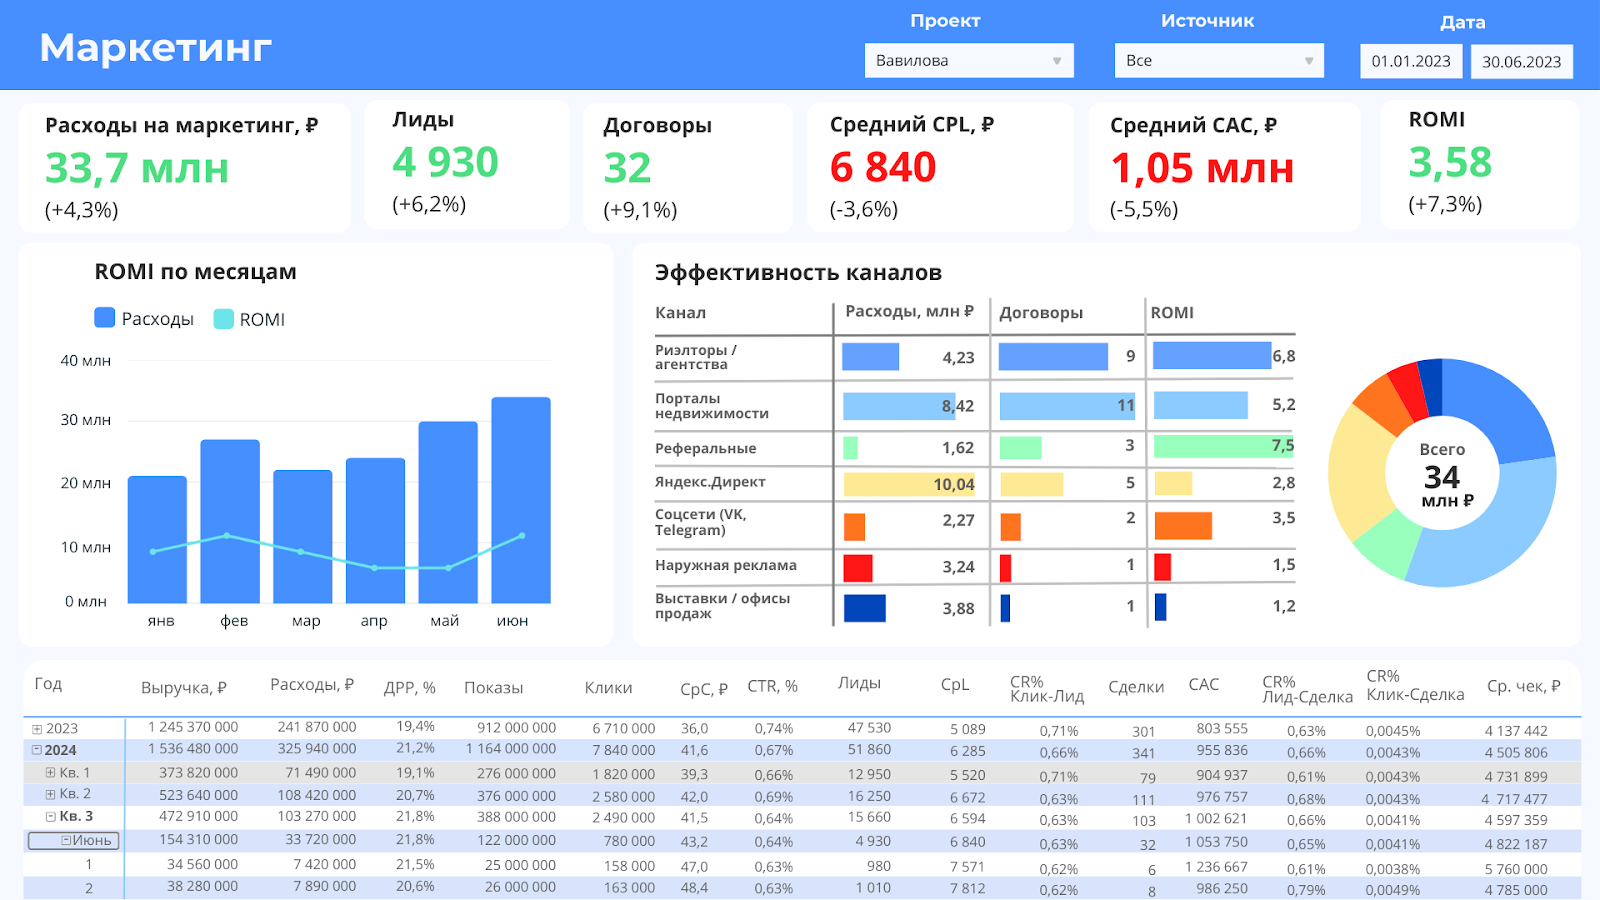The image size is (1600, 900).
Task: Click the Выручка, ₽ column header
Action: point(184,688)
